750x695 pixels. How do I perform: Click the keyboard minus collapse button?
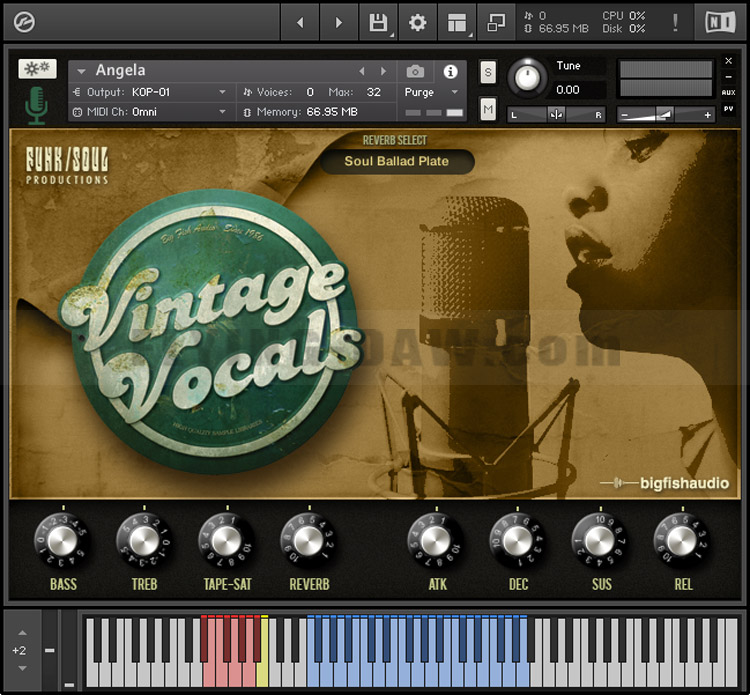pos(50,650)
